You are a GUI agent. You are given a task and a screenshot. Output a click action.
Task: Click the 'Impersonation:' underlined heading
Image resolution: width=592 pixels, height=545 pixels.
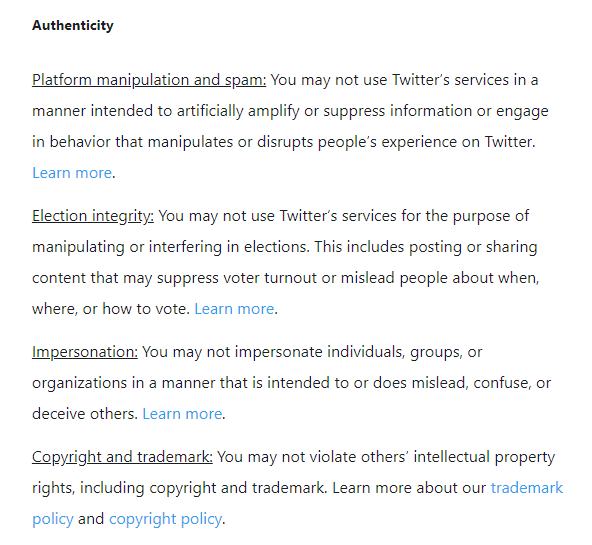(85, 352)
